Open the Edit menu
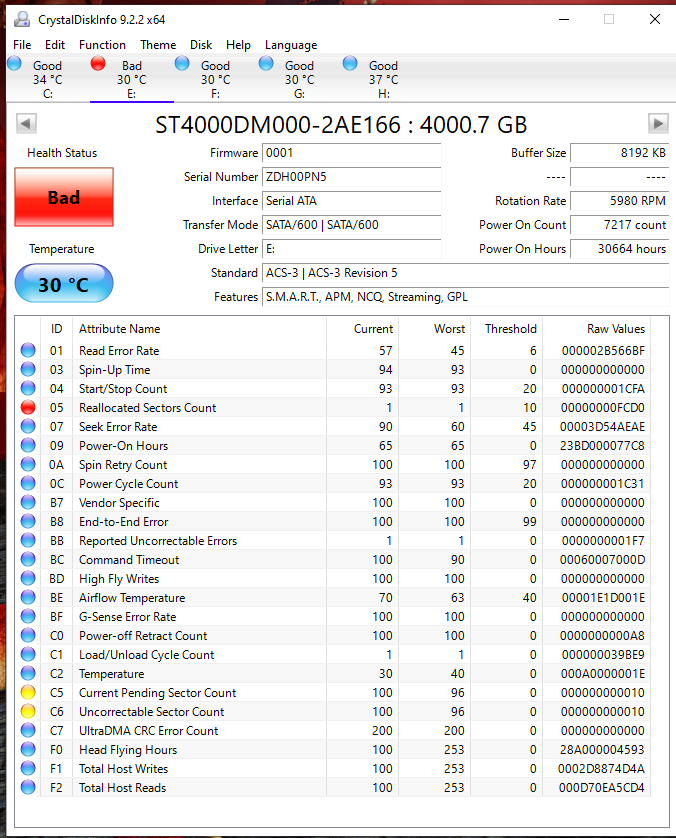This screenshot has height=838, width=676. click(x=55, y=45)
